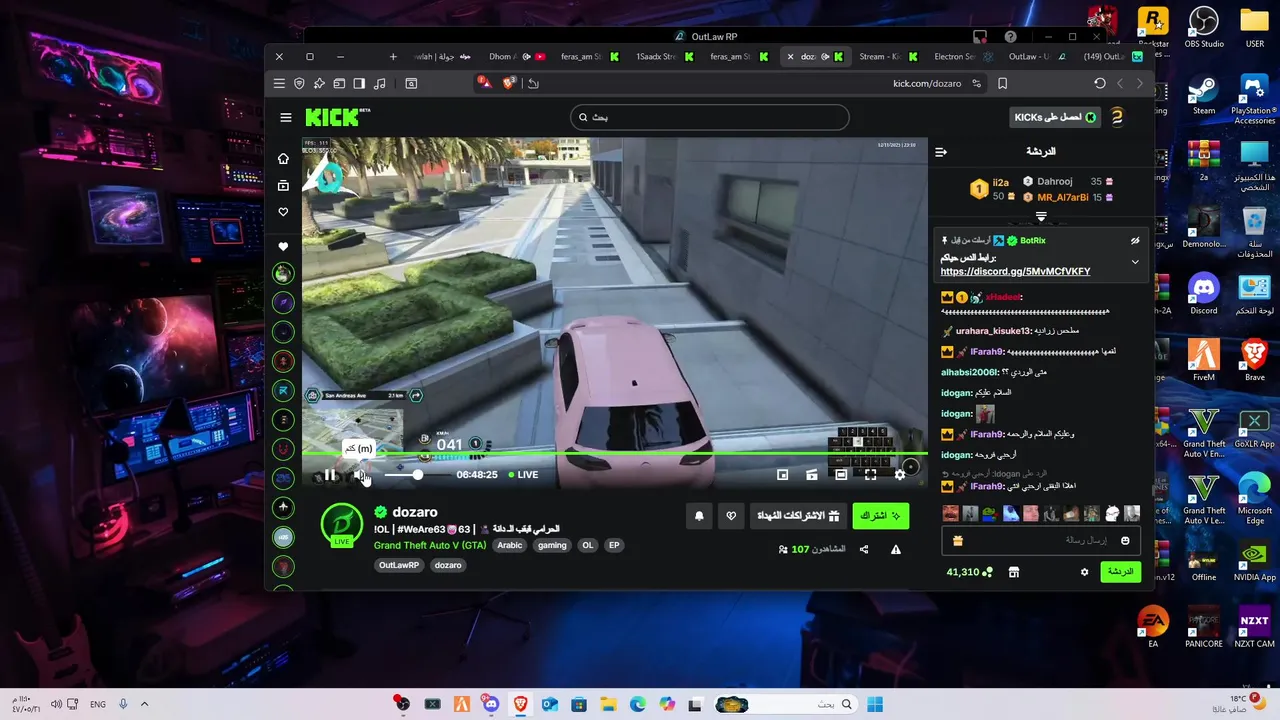Switch to Stream - Kick browser tab
The width and height of the screenshot is (1280, 720).
pyautogui.click(x=887, y=57)
